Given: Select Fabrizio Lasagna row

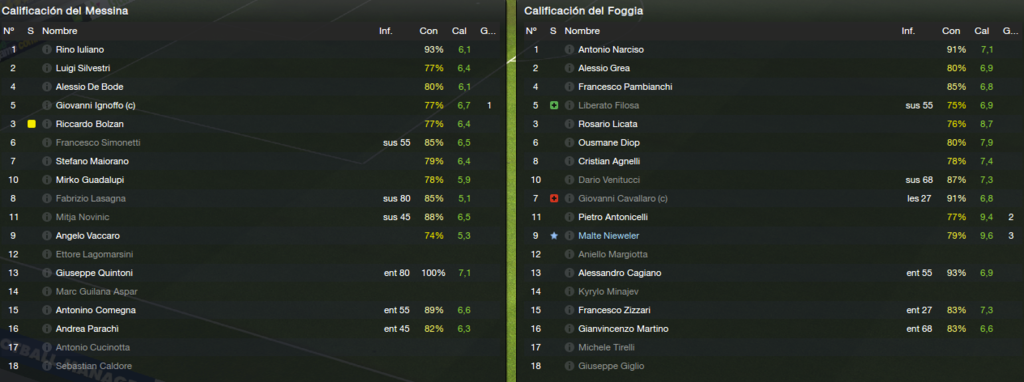Looking at the screenshot, I should click(251, 199).
